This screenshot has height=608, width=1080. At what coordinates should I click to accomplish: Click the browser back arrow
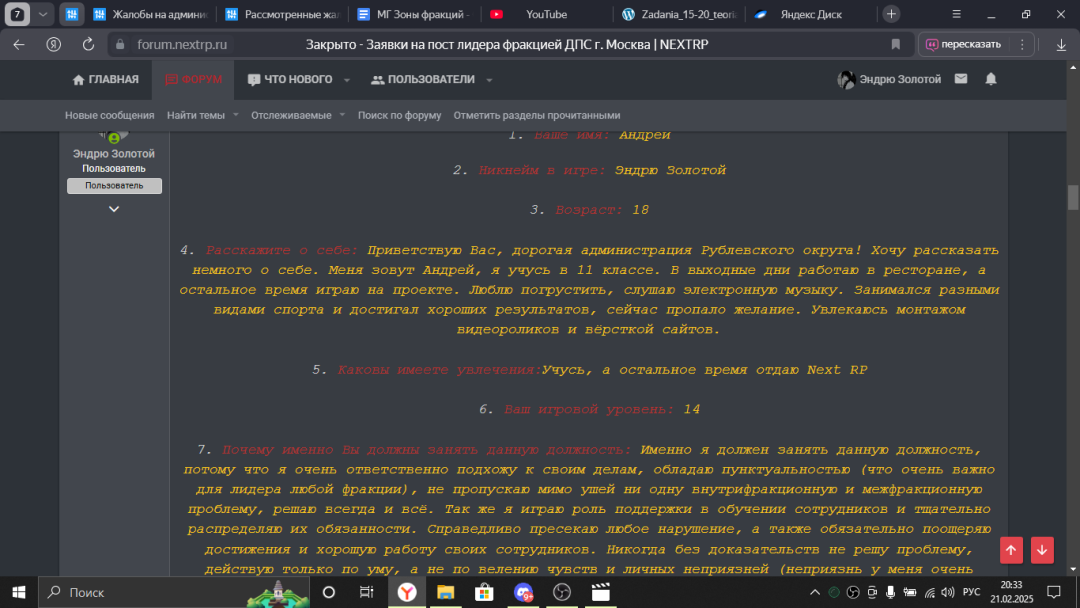click(x=19, y=45)
